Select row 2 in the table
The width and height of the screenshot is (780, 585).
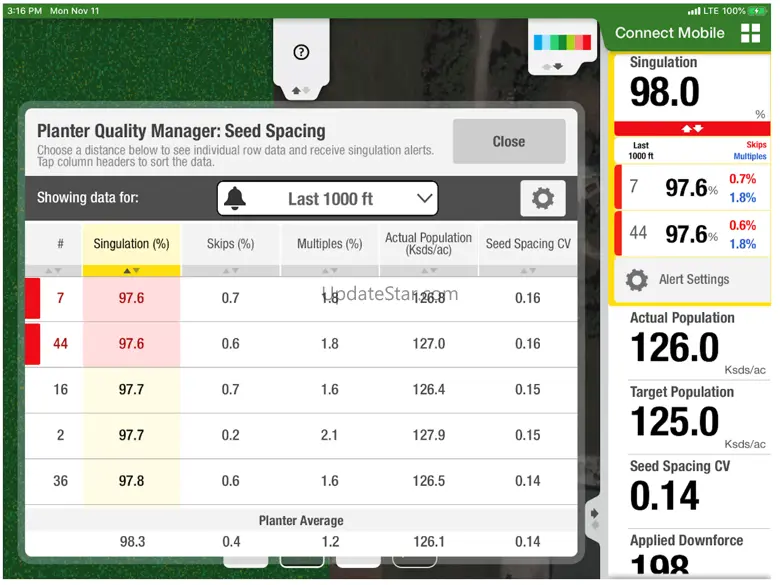click(x=301, y=436)
